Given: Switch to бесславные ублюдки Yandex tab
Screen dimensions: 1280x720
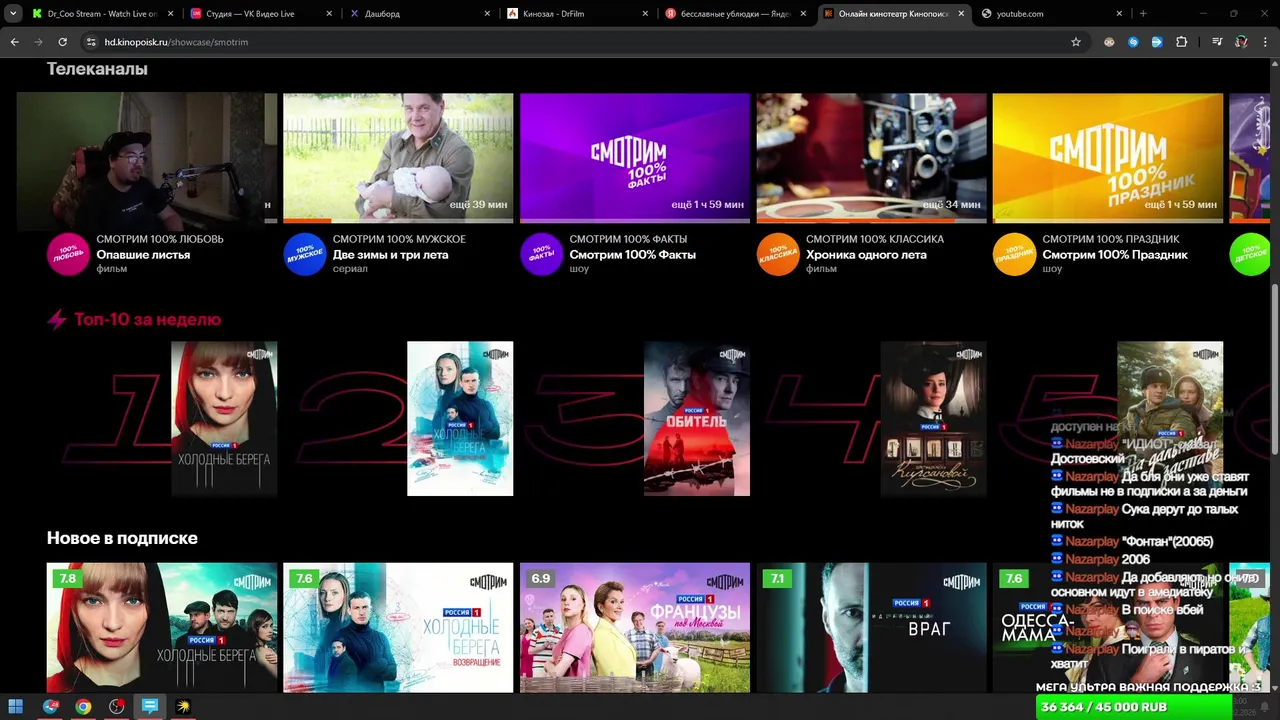Looking at the screenshot, I should pos(735,14).
